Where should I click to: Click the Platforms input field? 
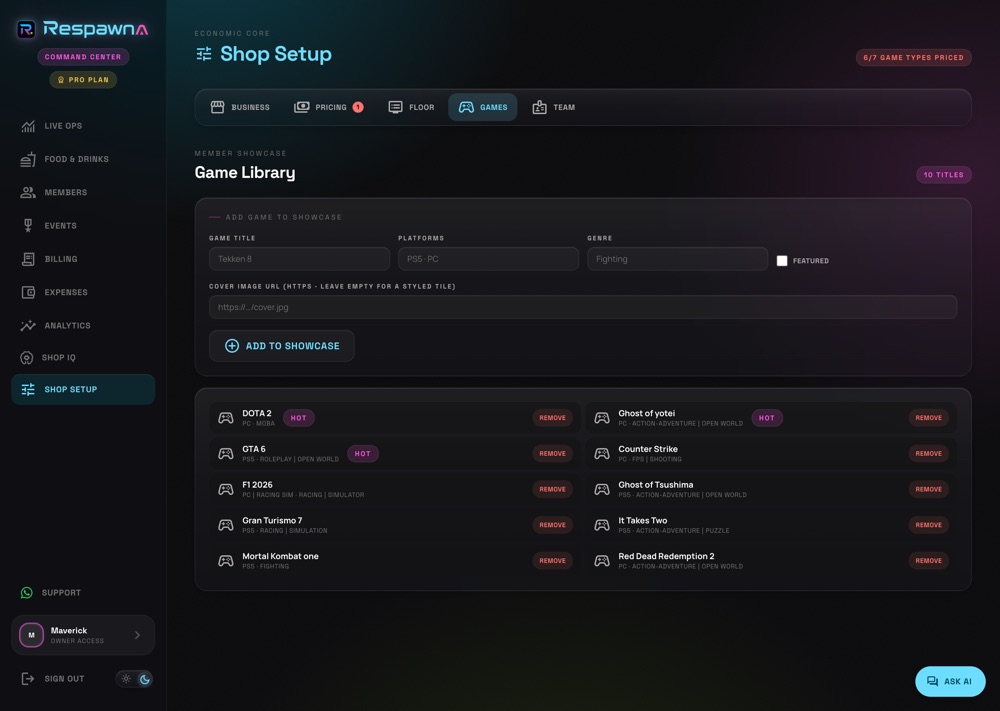[488, 259]
